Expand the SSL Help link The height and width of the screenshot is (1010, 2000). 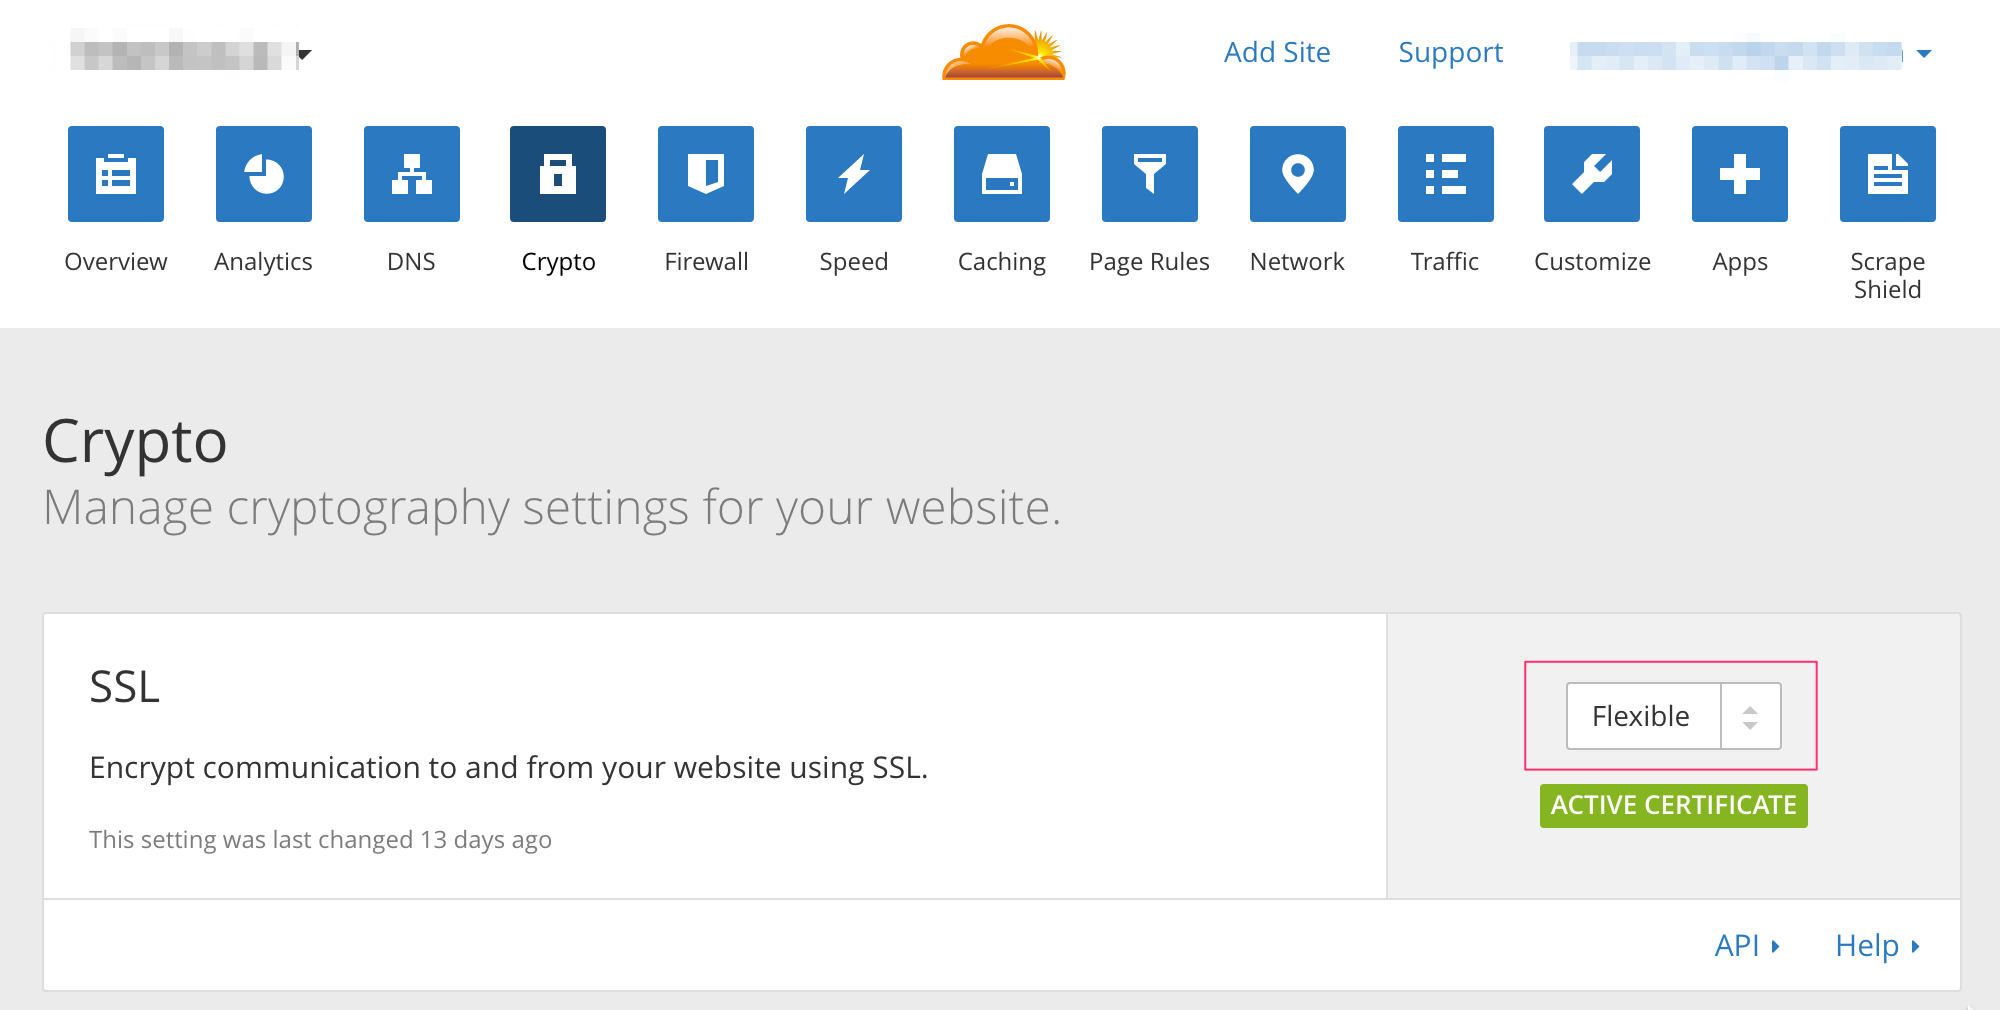1876,945
